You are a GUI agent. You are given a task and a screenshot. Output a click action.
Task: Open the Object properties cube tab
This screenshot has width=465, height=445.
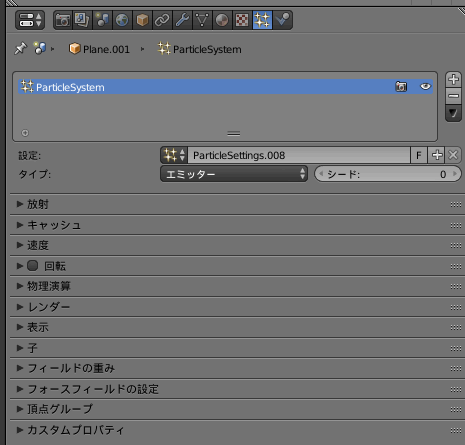click(142, 20)
